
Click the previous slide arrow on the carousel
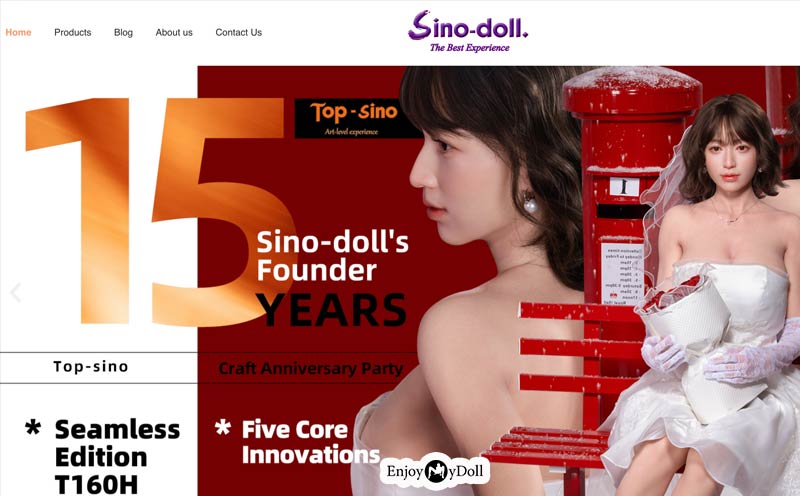16,292
